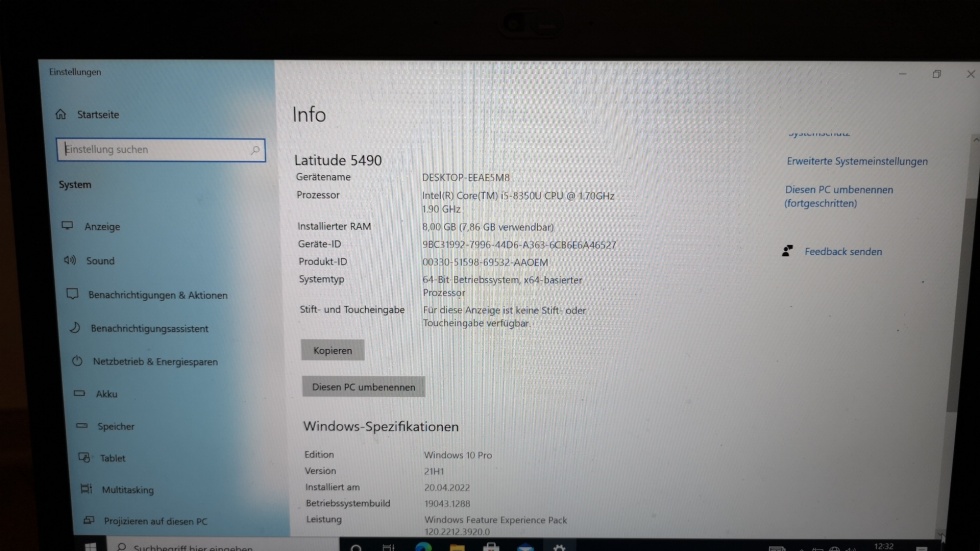Screen dimensions: 980x551
Task: Select the Anzeige monitor icon
Action: tap(67, 226)
